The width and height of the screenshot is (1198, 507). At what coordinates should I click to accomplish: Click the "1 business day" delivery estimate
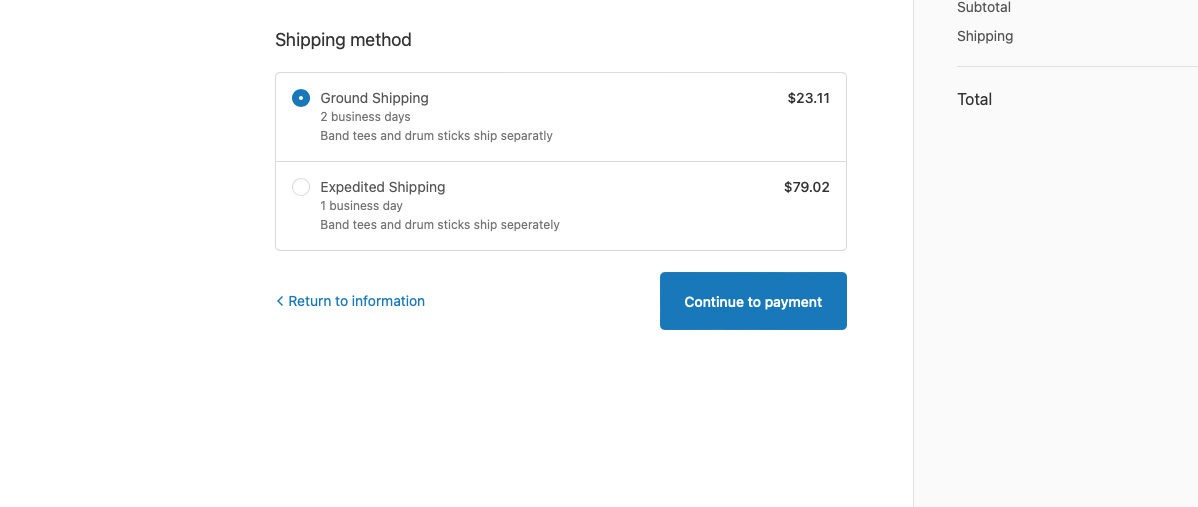point(361,206)
